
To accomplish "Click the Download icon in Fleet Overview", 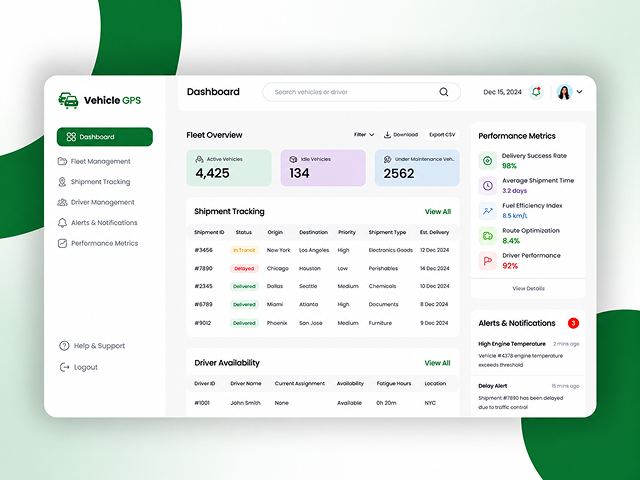I will (387, 135).
